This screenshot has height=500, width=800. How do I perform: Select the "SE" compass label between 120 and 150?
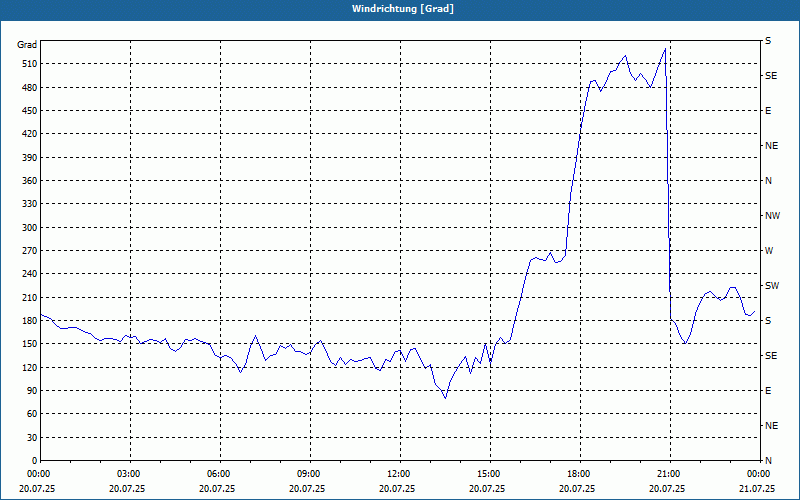tap(771, 356)
